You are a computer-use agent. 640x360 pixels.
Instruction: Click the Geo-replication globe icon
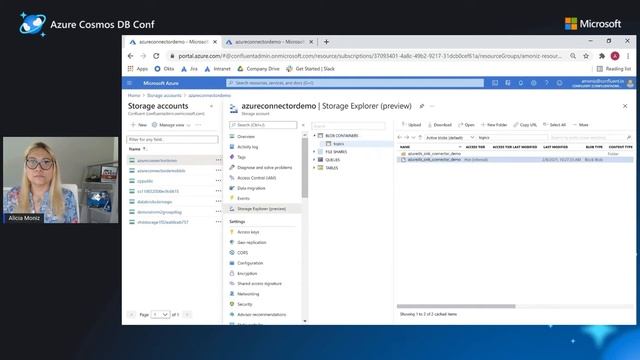[232, 242]
